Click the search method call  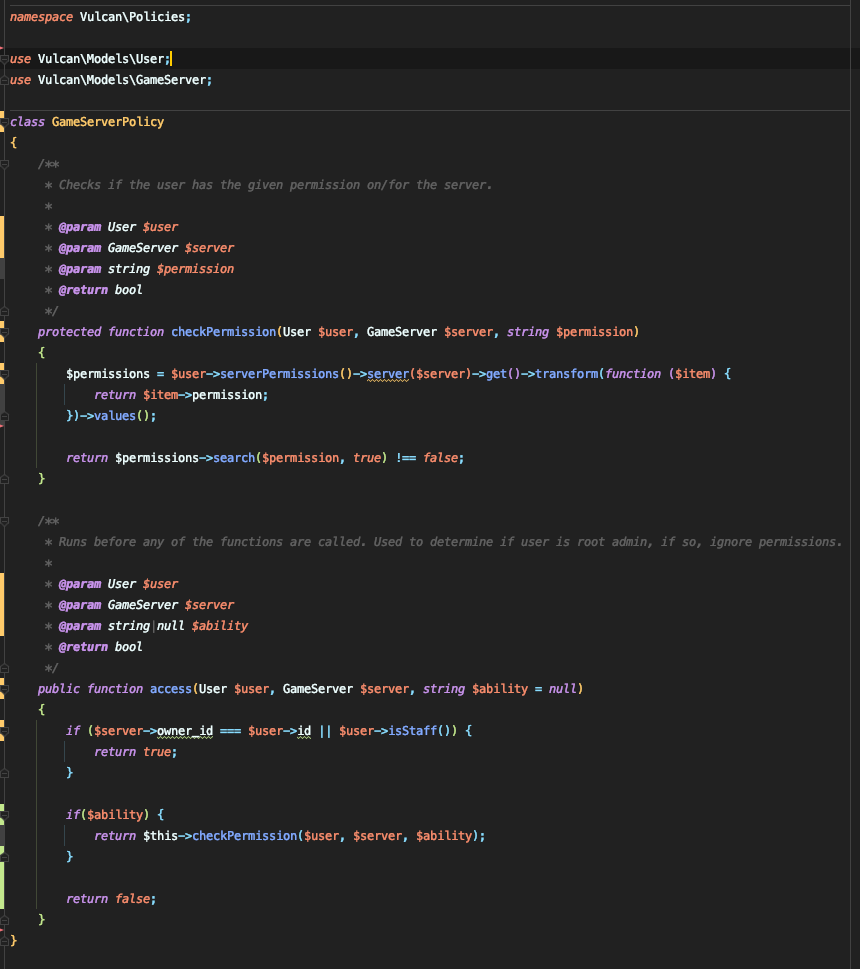[x=232, y=458]
